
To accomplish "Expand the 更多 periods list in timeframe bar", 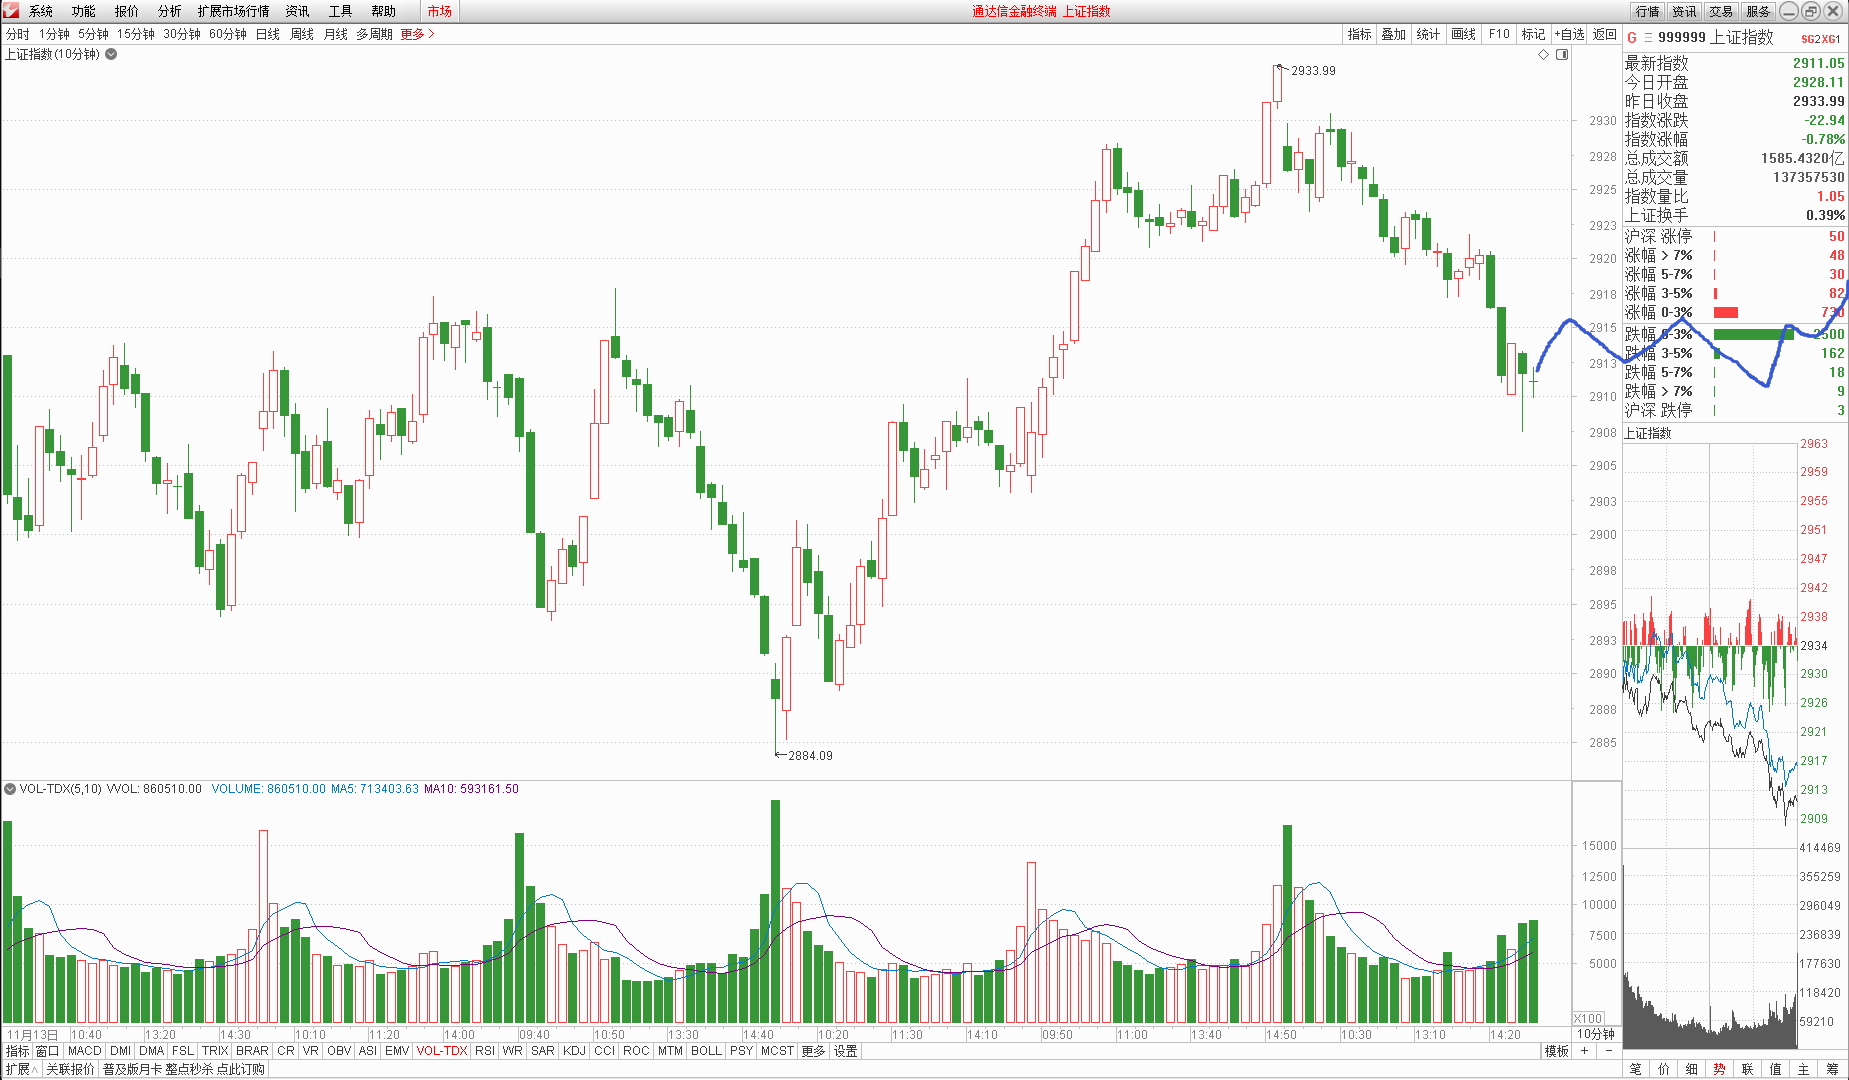I will point(417,34).
